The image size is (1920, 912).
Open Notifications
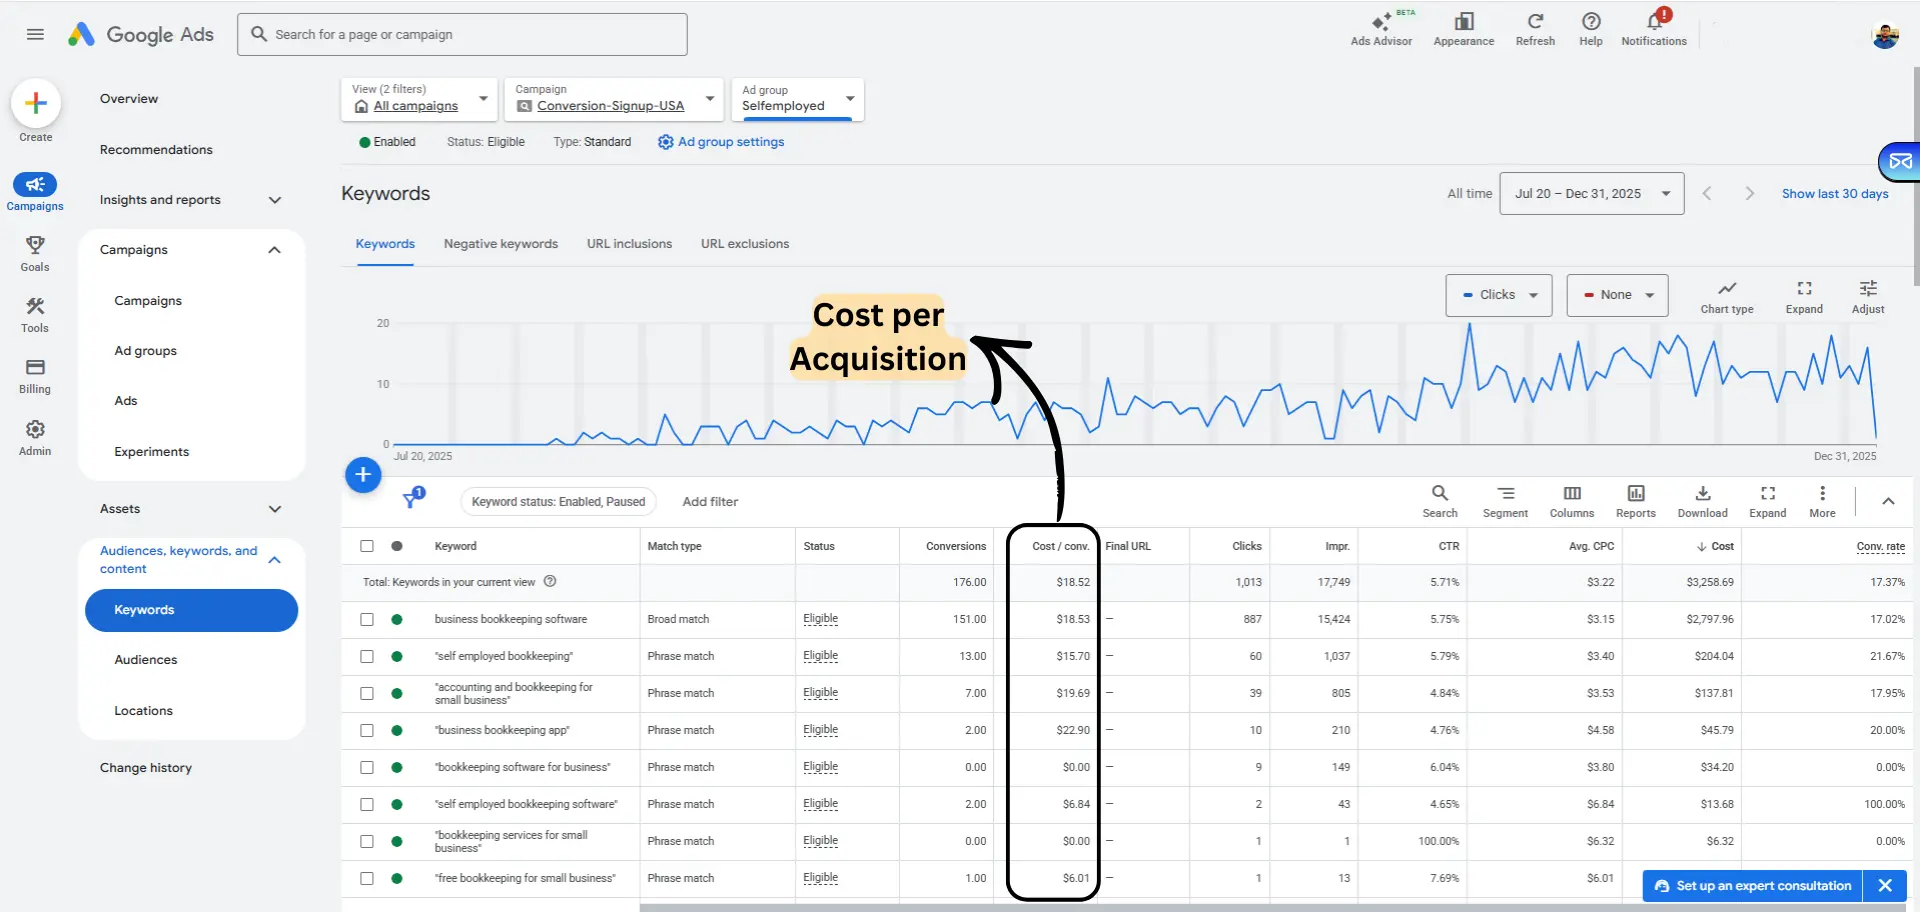[x=1654, y=28]
